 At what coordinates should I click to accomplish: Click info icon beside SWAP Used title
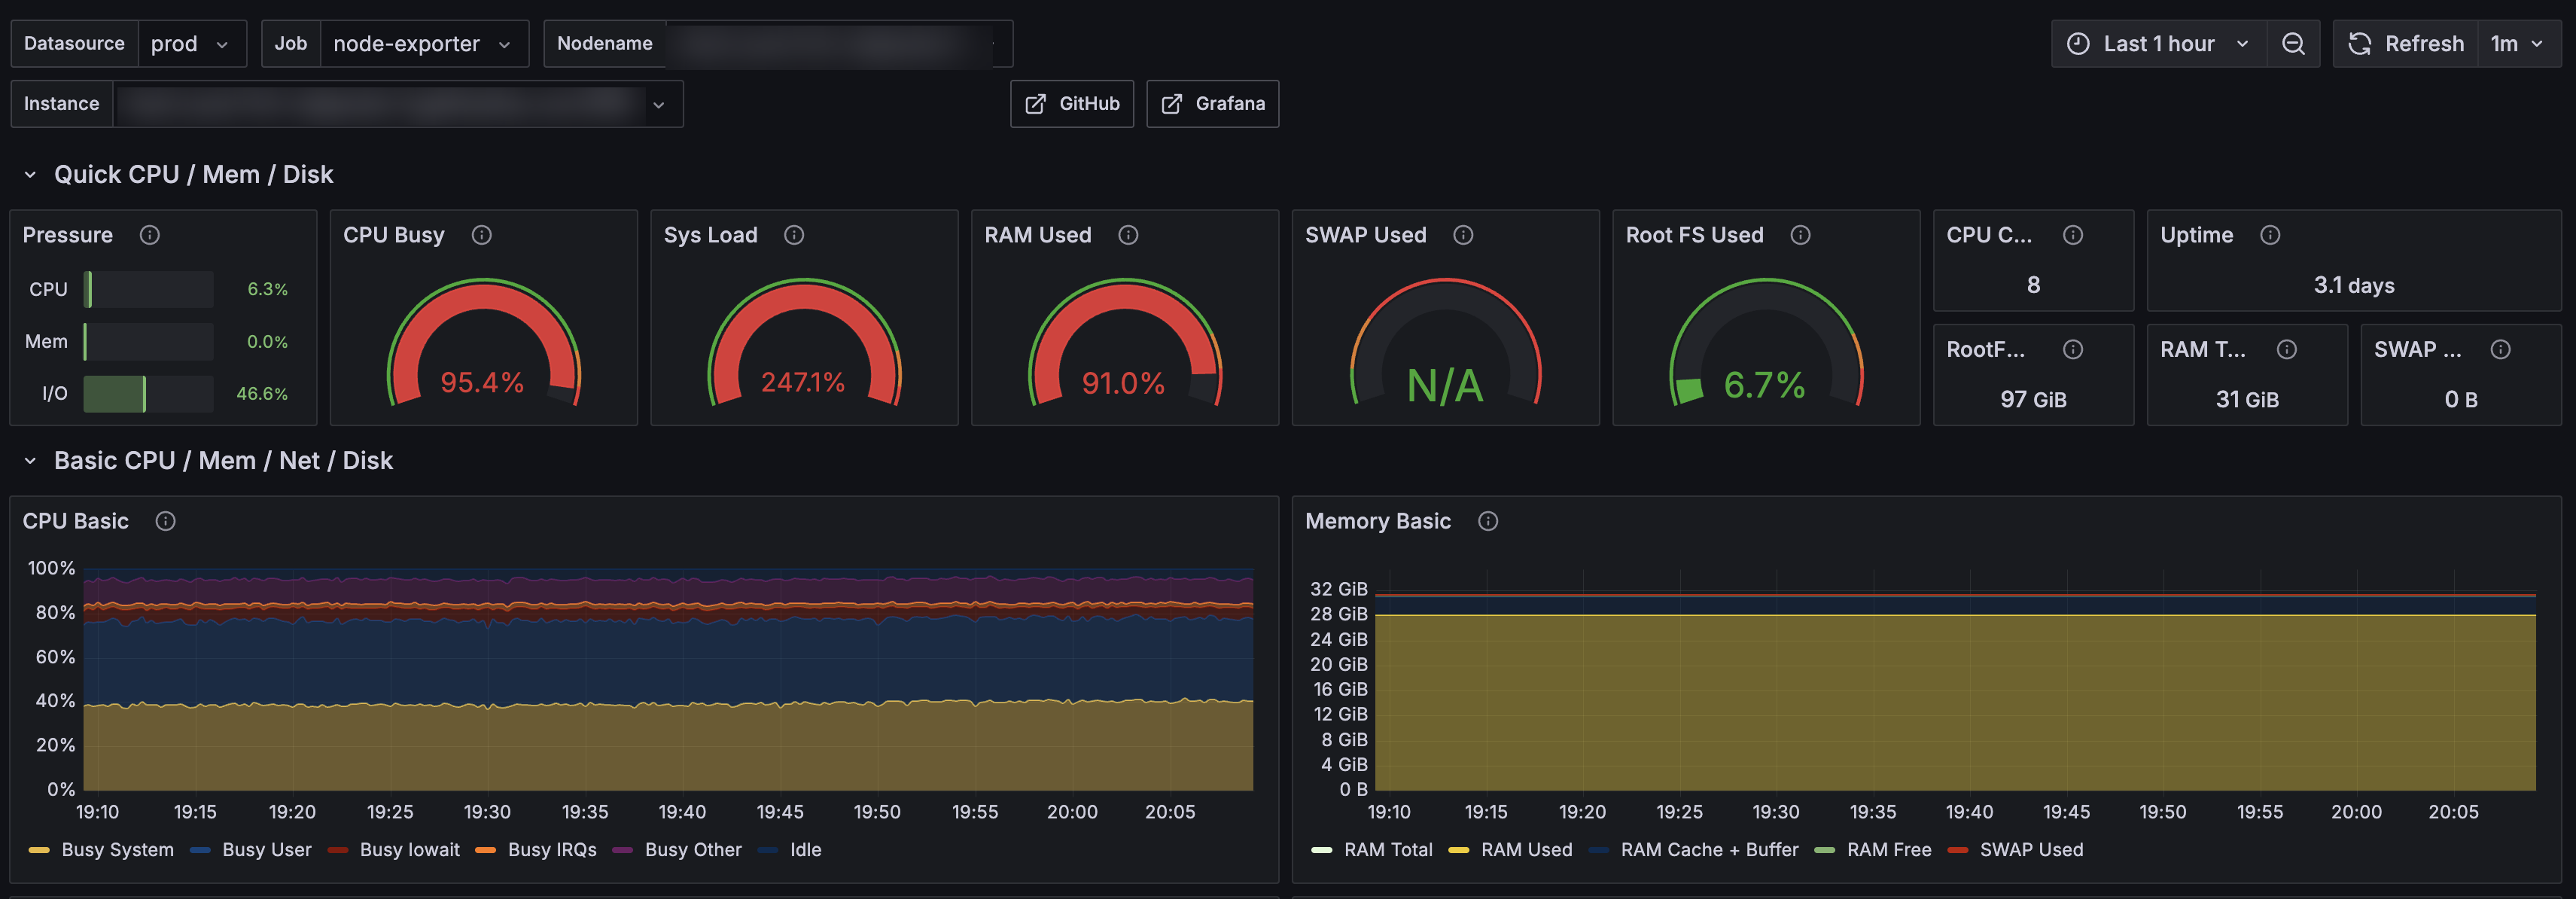(1463, 235)
